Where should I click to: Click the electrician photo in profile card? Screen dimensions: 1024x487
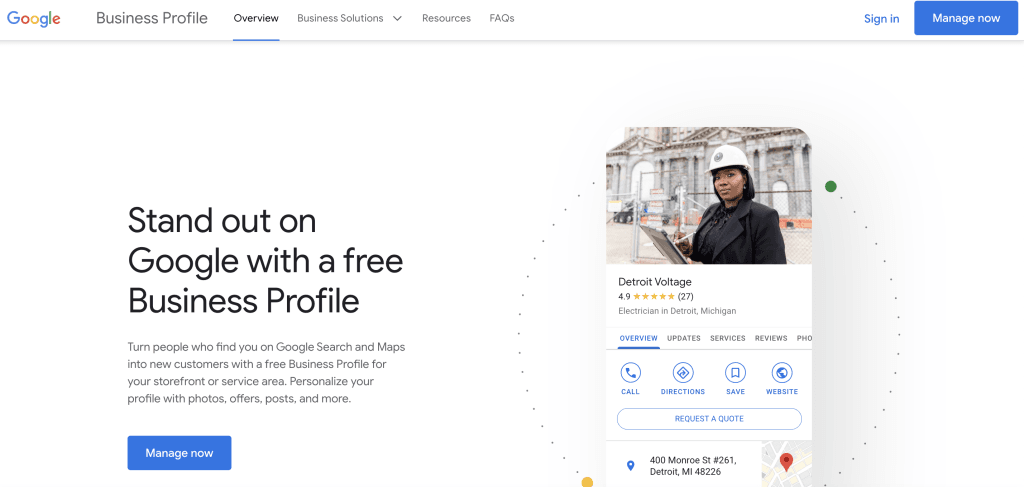[709, 195]
